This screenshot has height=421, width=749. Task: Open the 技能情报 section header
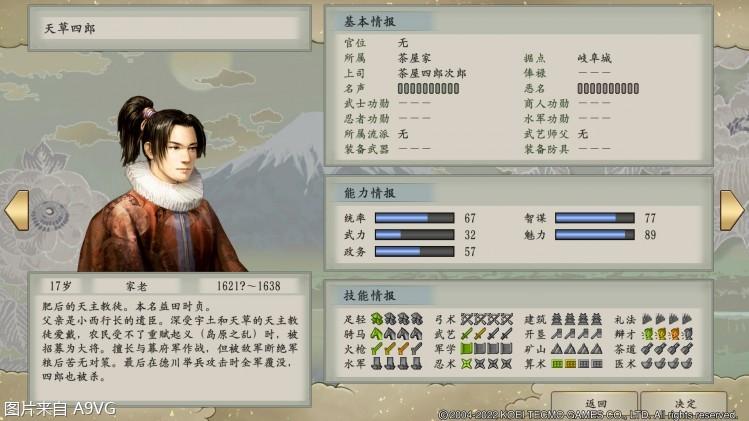point(370,295)
